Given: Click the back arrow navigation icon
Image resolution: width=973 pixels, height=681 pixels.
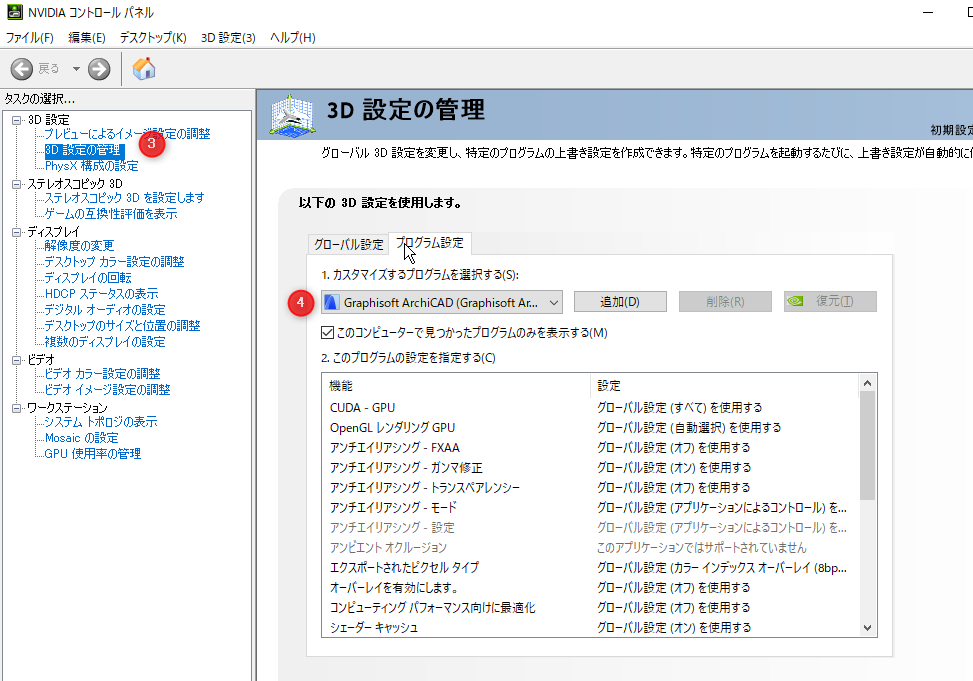Looking at the screenshot, I should 22,68.
